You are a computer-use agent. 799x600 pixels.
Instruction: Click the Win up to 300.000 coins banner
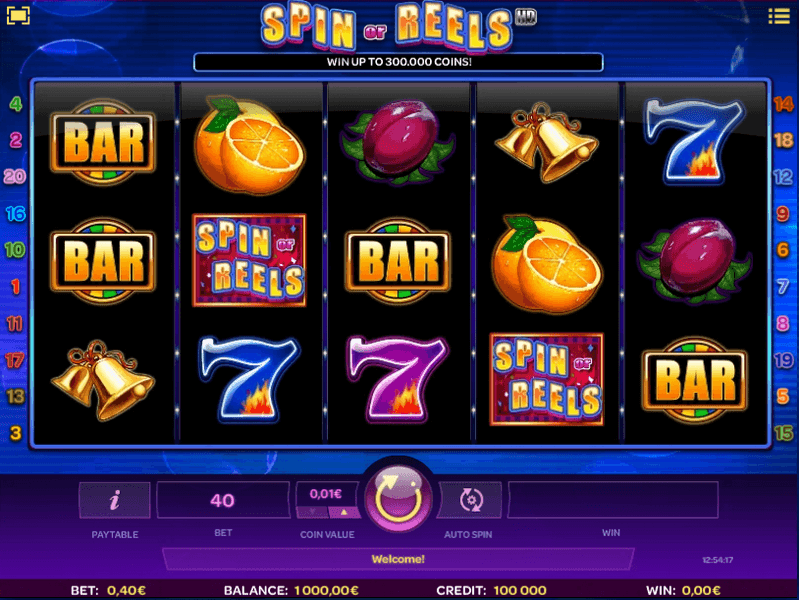click(398, 62)
